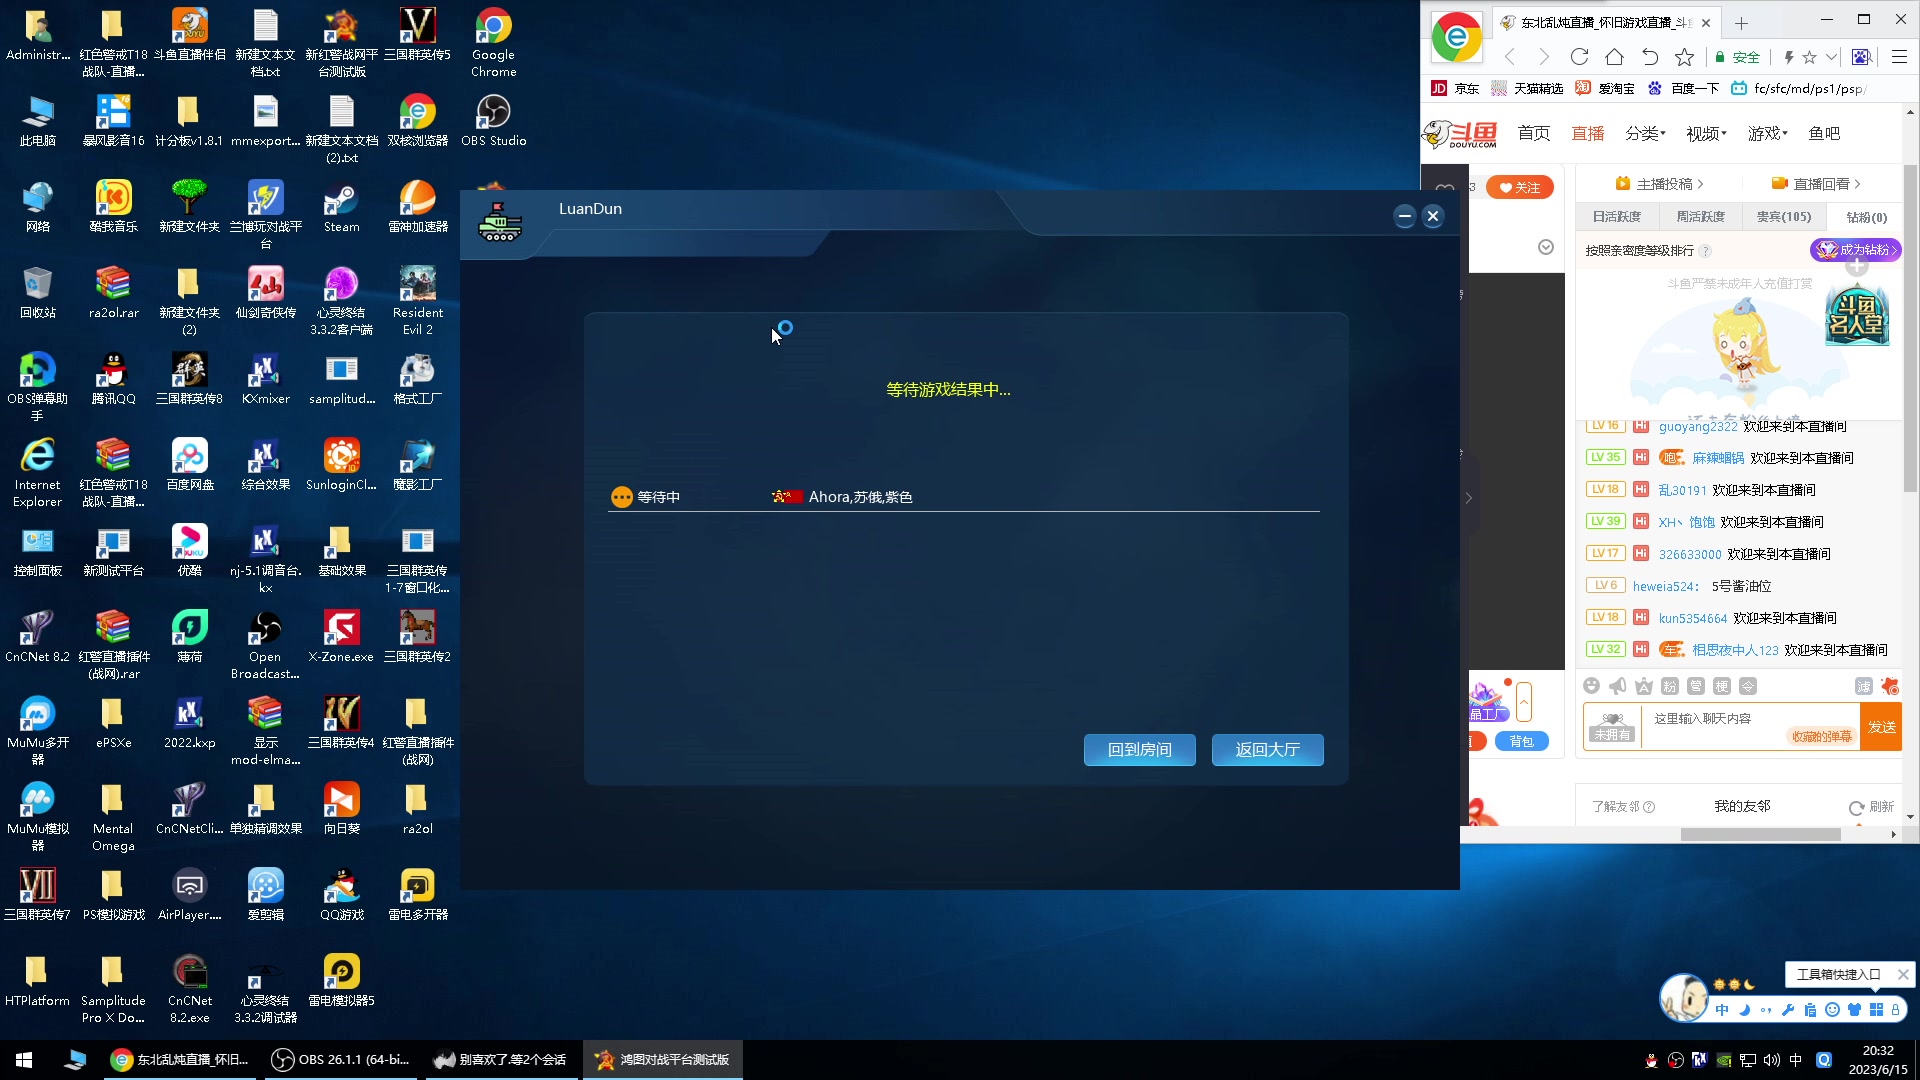Toggle the 关注 follow button
This screenshot has height=1080, width=1920.
tap(1519, 188)
